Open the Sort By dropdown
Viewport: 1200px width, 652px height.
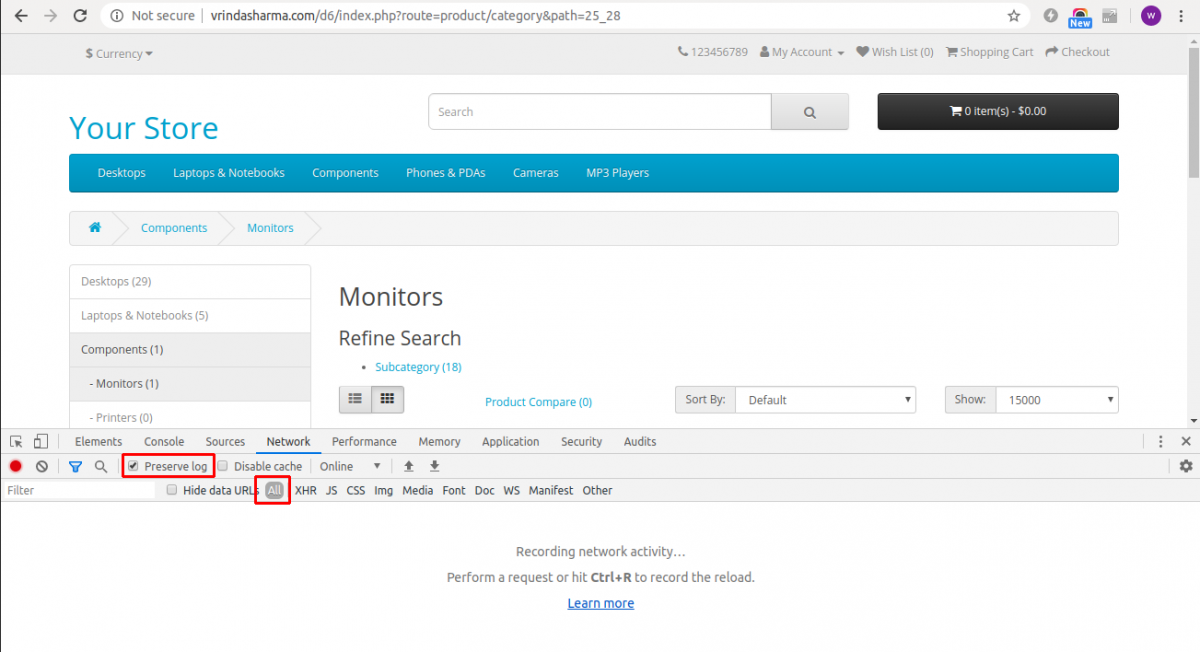point(825,399)
